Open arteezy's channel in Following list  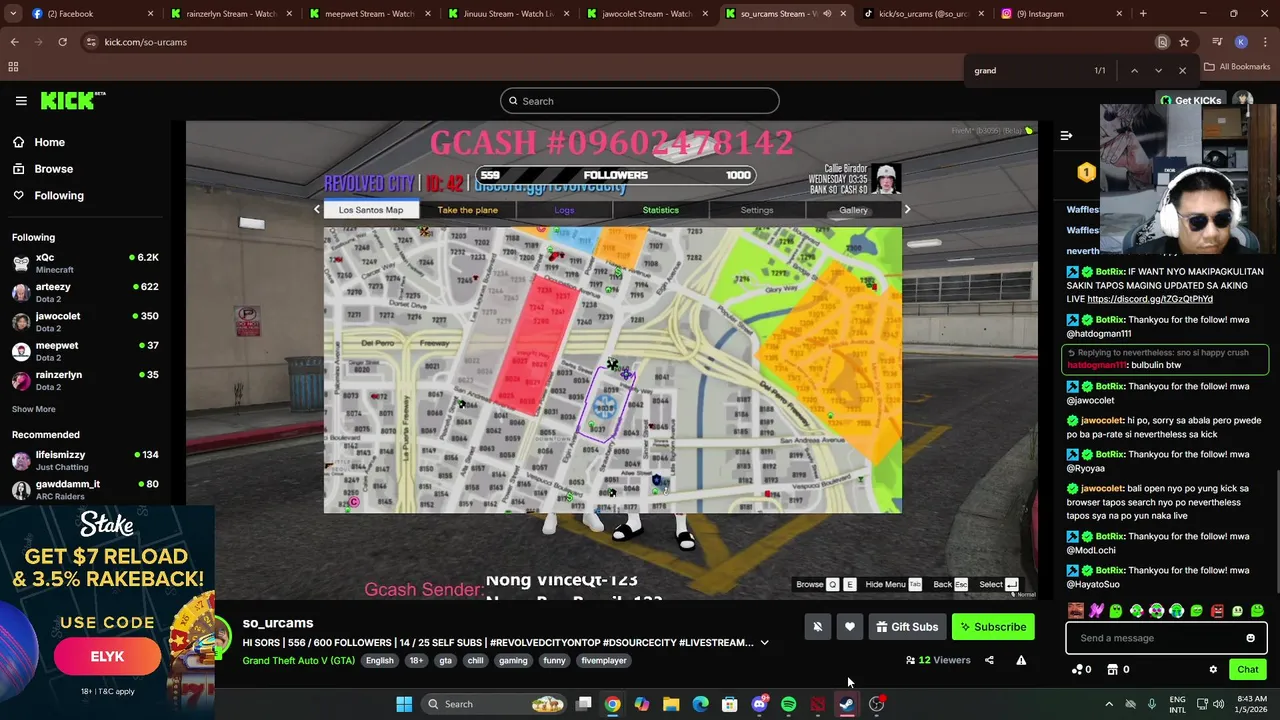(85, 292)
